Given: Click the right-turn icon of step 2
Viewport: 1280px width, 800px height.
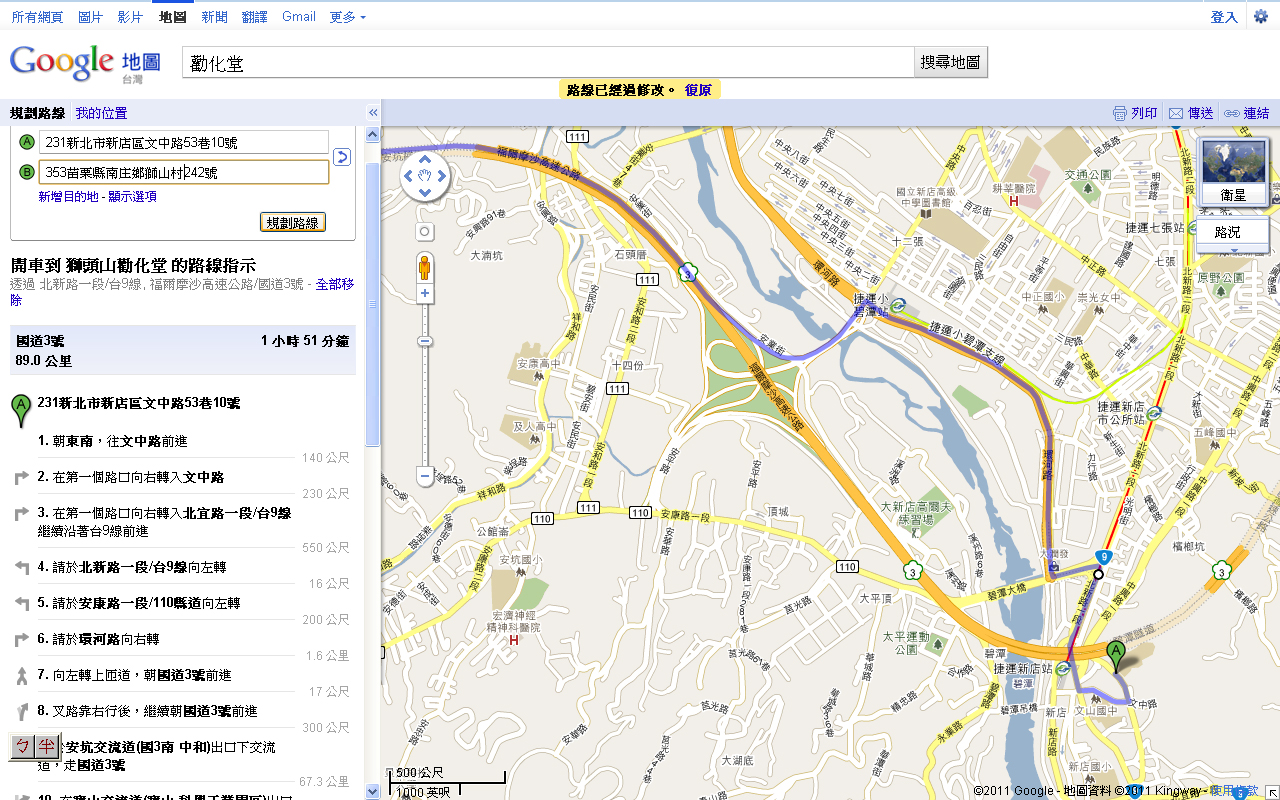Looking at the screenshot, I should 22,478.
